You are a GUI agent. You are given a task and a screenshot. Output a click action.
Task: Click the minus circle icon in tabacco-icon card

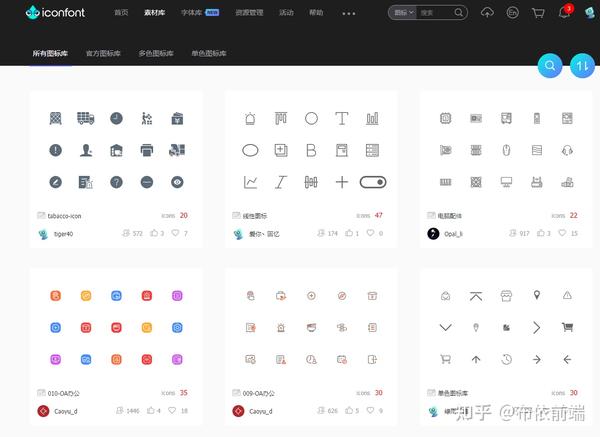147,182
